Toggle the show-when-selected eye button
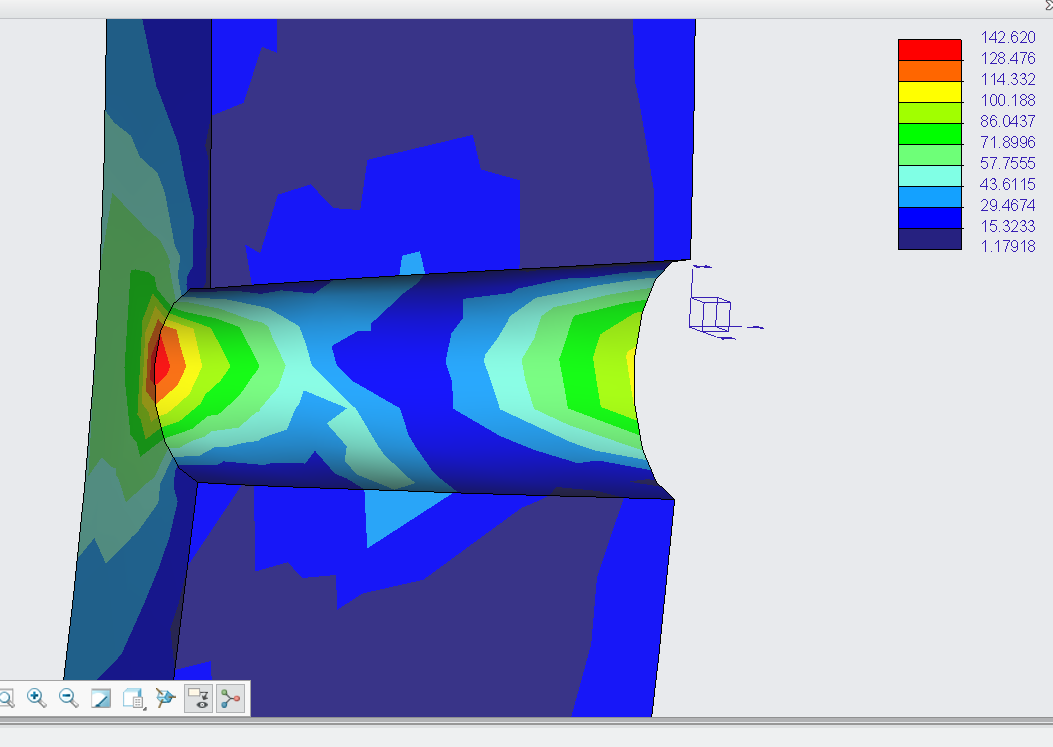1053x747 pixels. (198, 698)
